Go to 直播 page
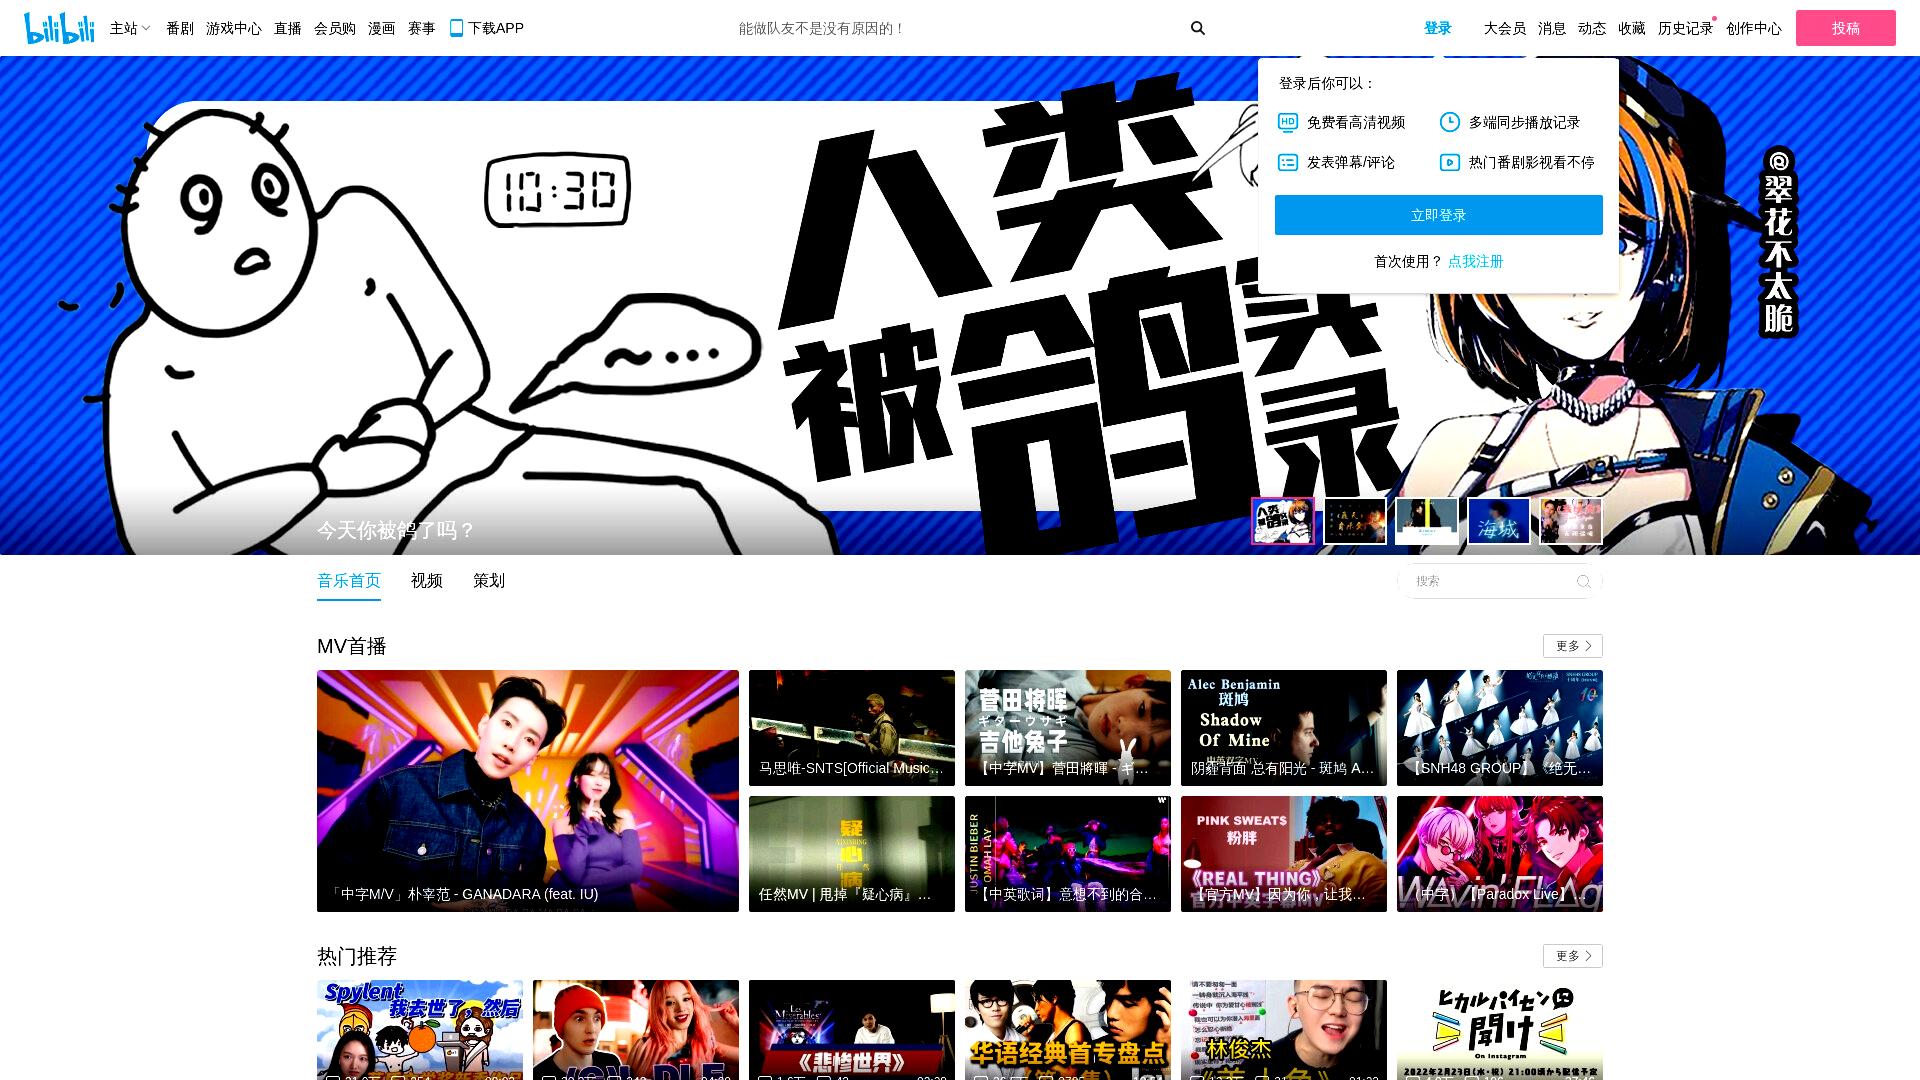Image resolution: width=1920 pixels, height=1080 pixels. (x=288, y=28)
